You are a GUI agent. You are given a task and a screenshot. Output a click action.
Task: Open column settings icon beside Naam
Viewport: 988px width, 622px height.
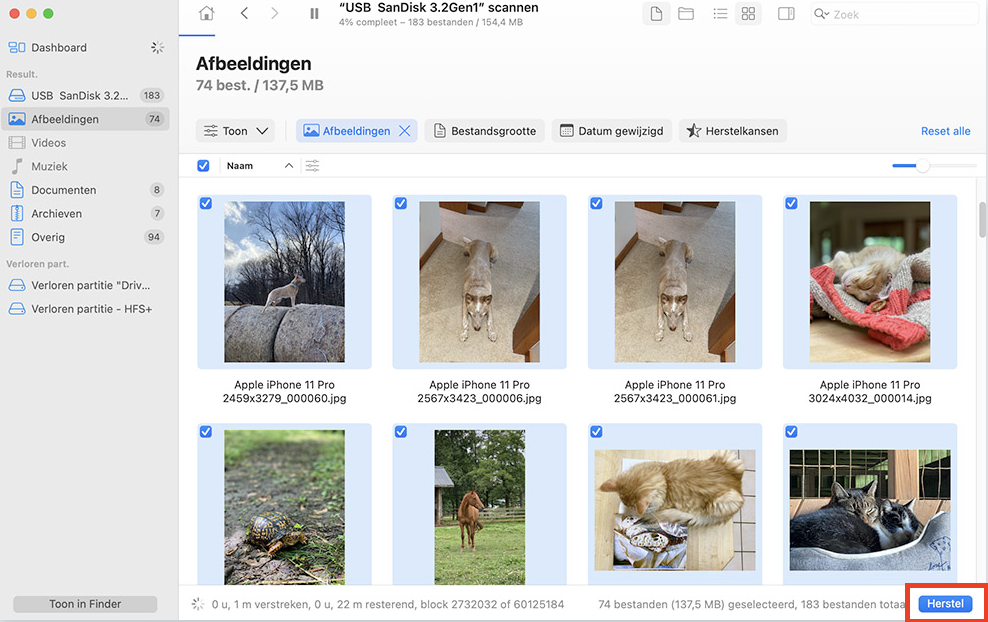313,166
